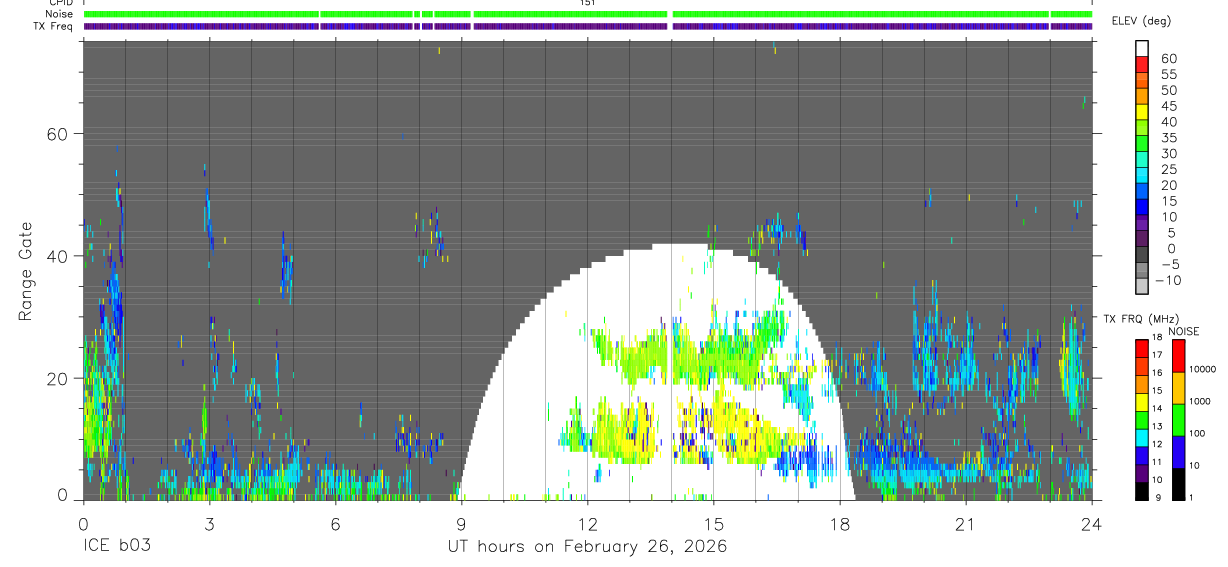Click the white top segment of the ELEV colorbar
This screenshot has height=567, width=1228.
[x=1143, y=48]
